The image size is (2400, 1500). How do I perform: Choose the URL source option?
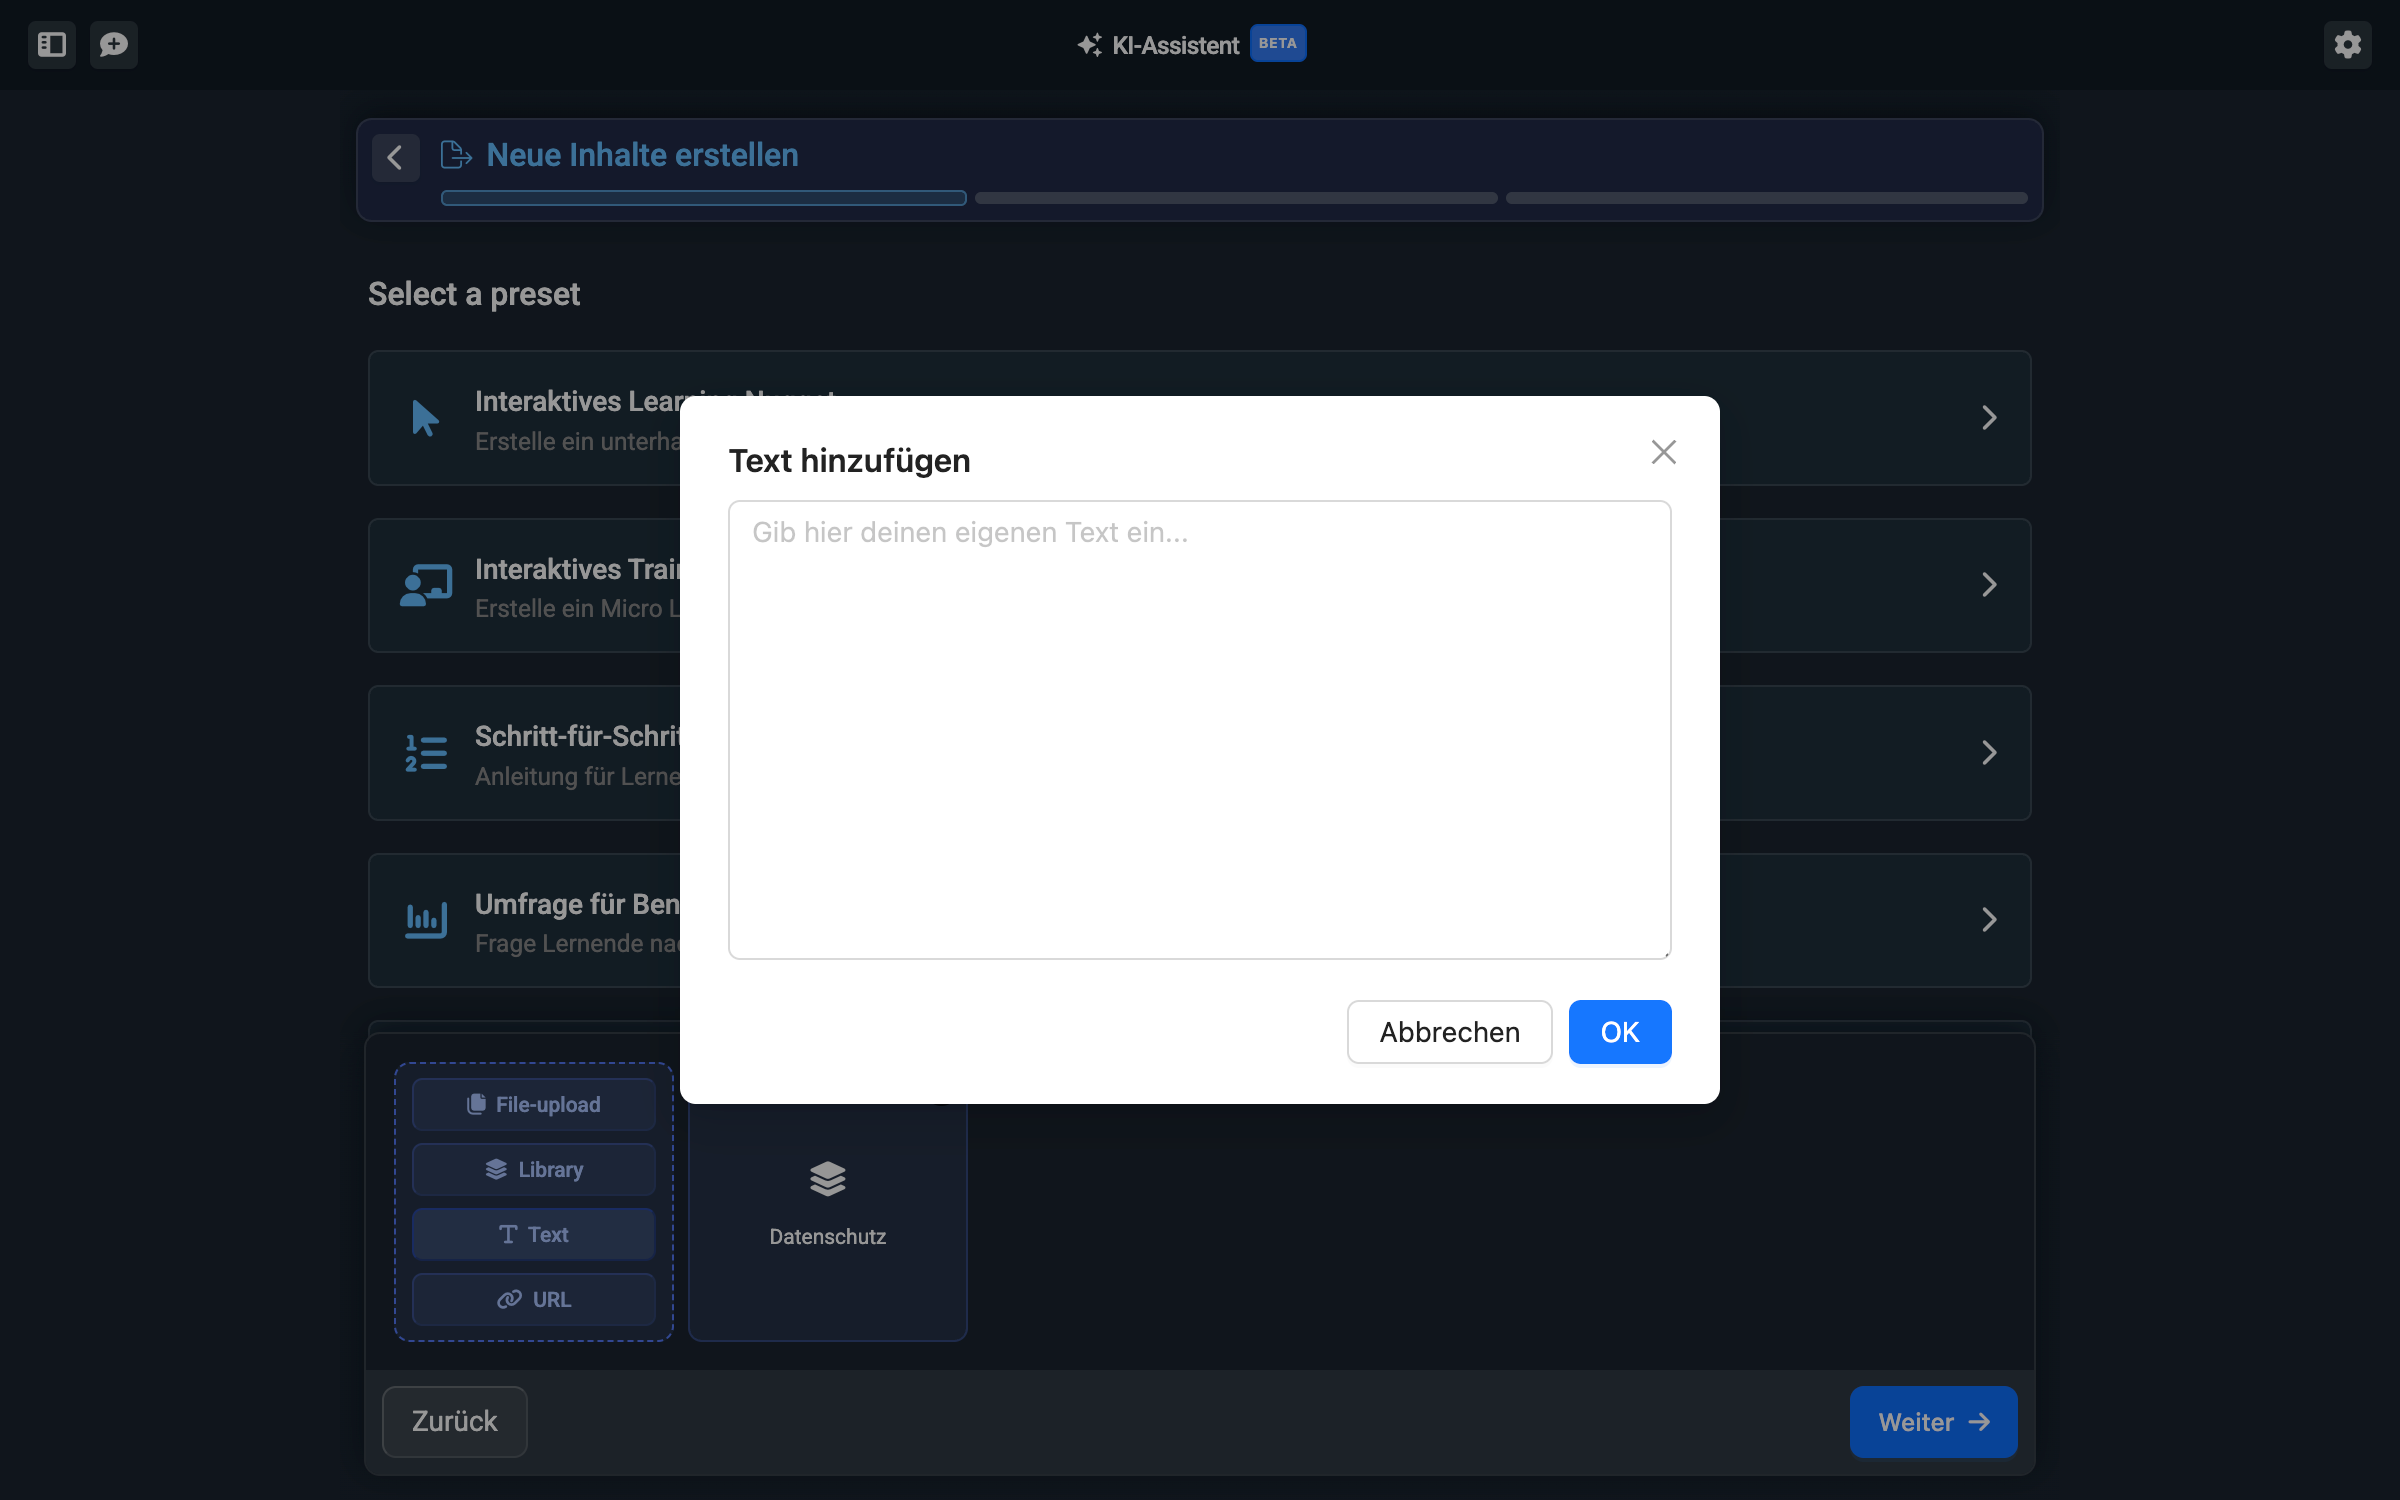click(x=534, y=1299)
